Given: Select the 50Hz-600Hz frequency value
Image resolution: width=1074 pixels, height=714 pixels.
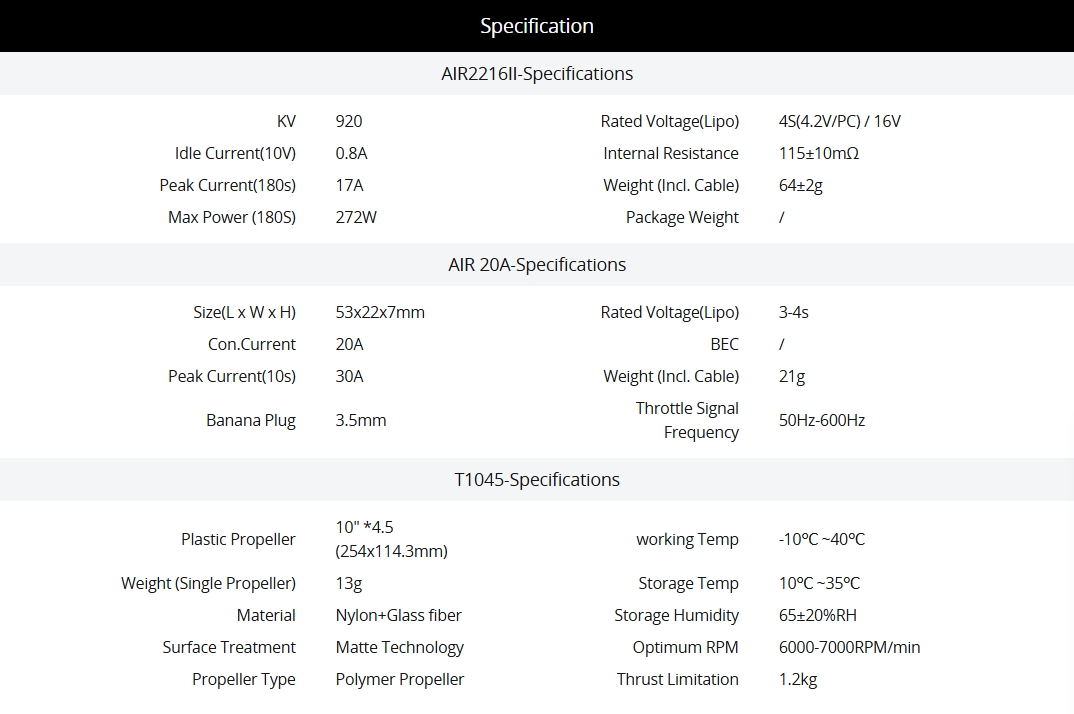Looking at the screenshot, I should [x=821, y=420].
